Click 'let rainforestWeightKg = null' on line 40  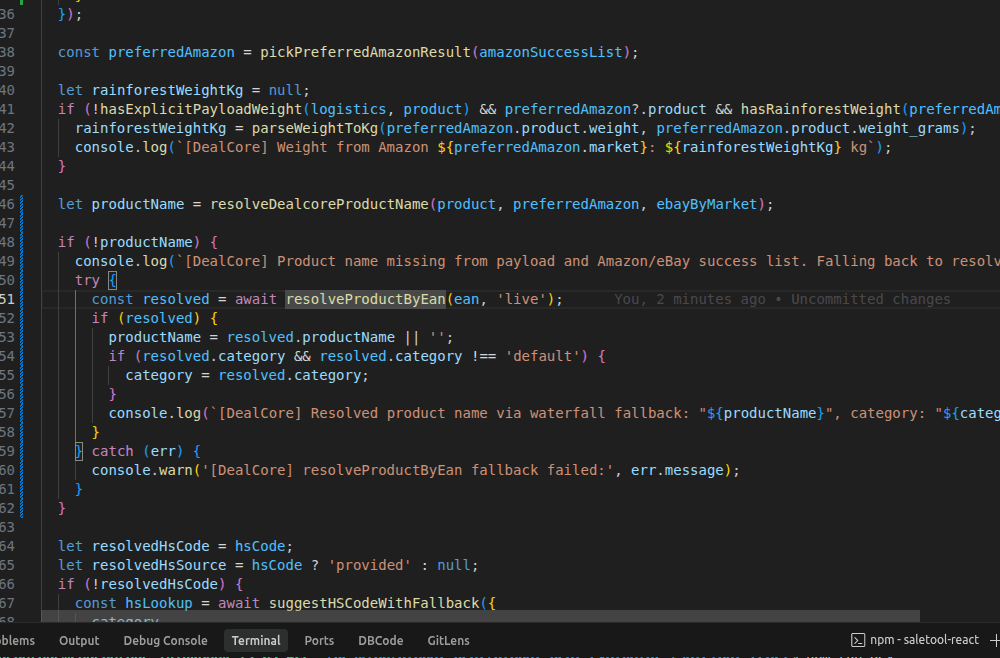[x=179, y=90]
